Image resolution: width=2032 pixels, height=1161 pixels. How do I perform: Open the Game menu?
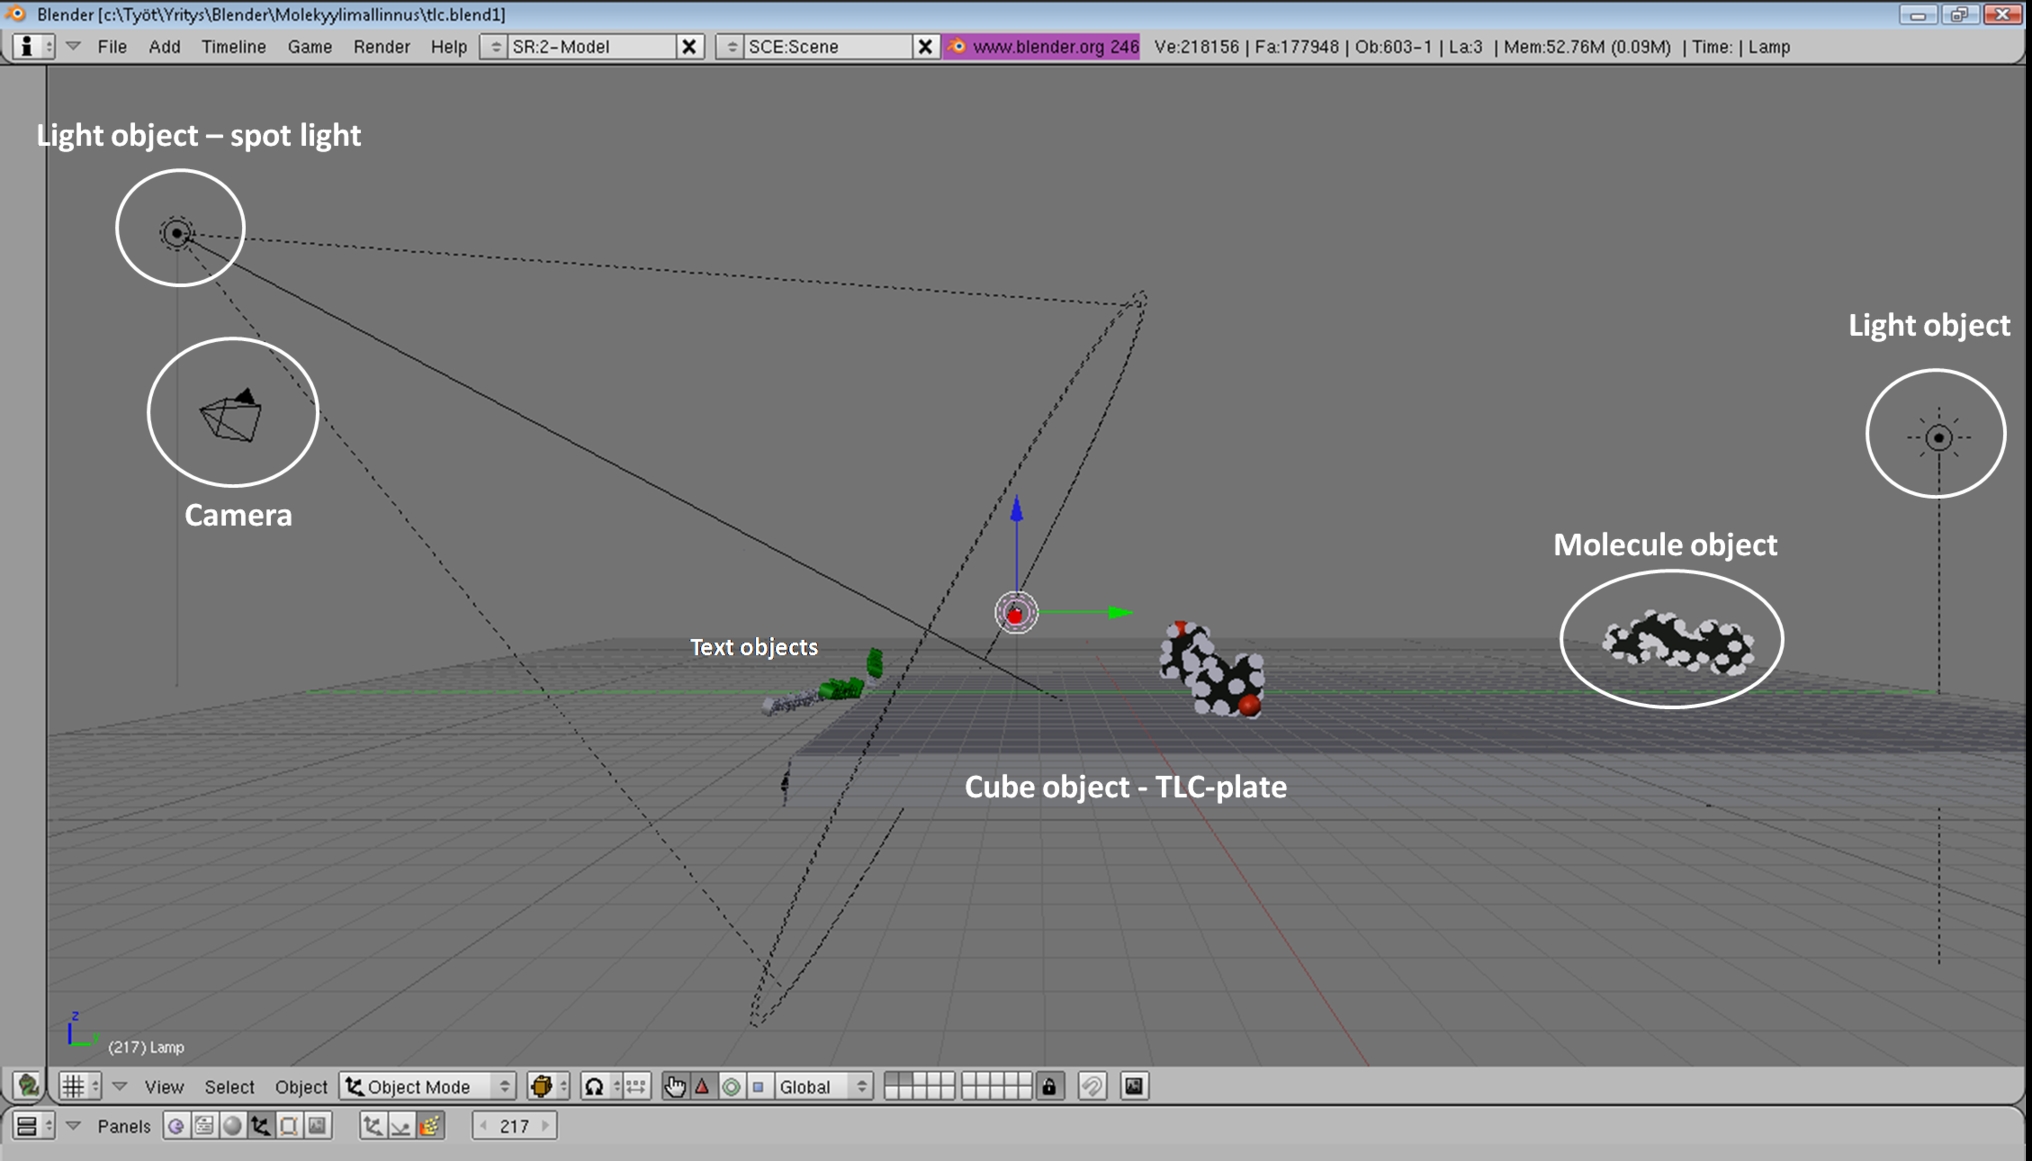(x=310, y=47)
